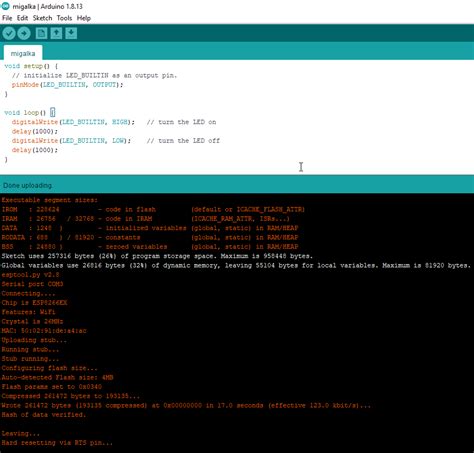Click the 'Leaving...' console line
This screenshot has width=474, height=453.
click(x=21, y=433)
